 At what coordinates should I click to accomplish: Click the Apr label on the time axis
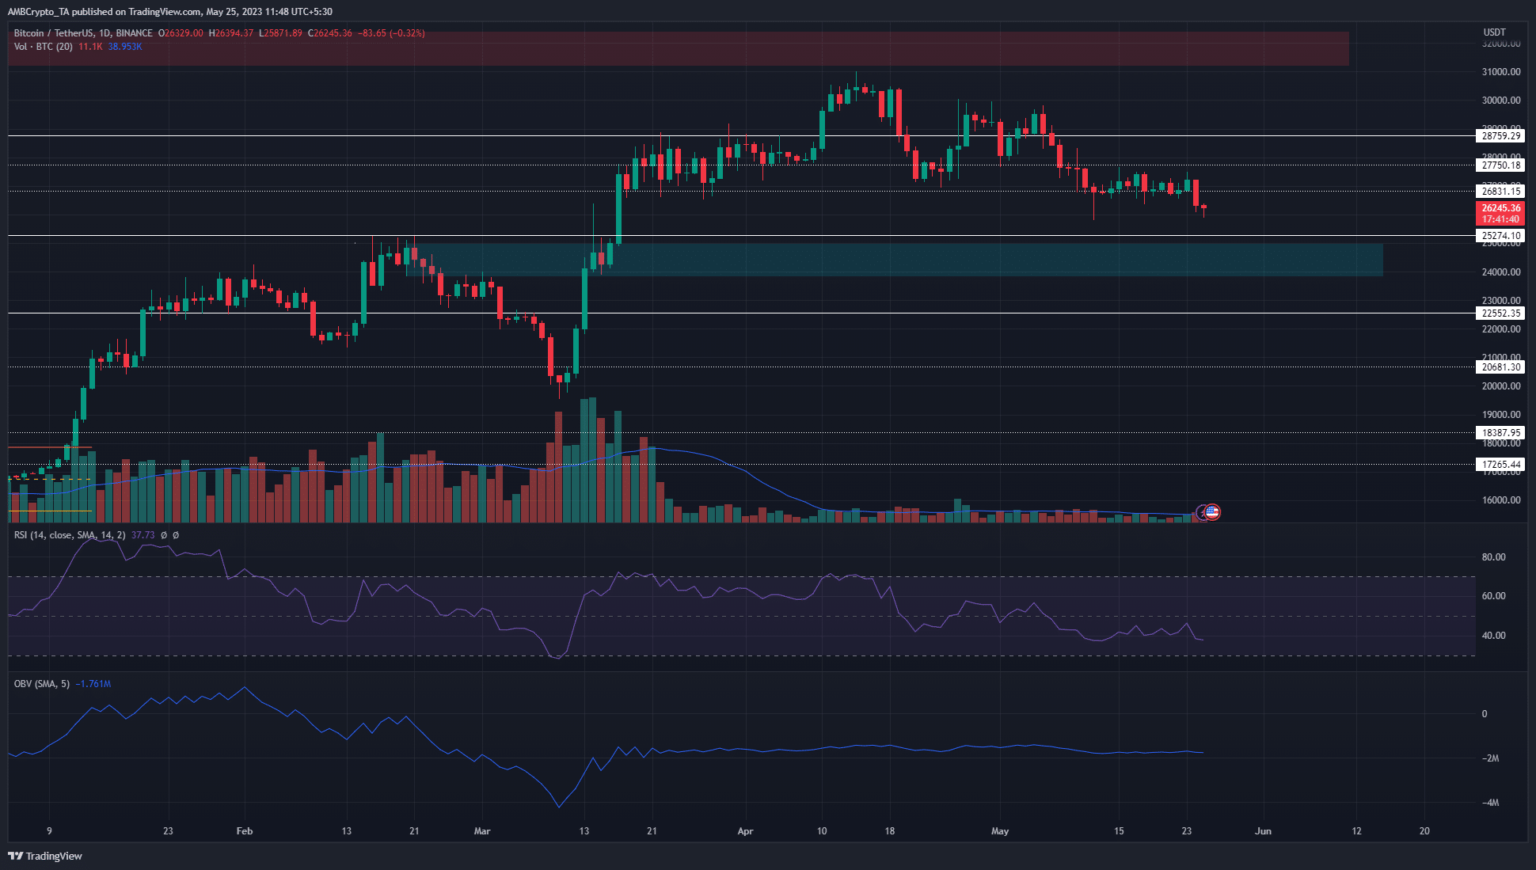(744, 831)
